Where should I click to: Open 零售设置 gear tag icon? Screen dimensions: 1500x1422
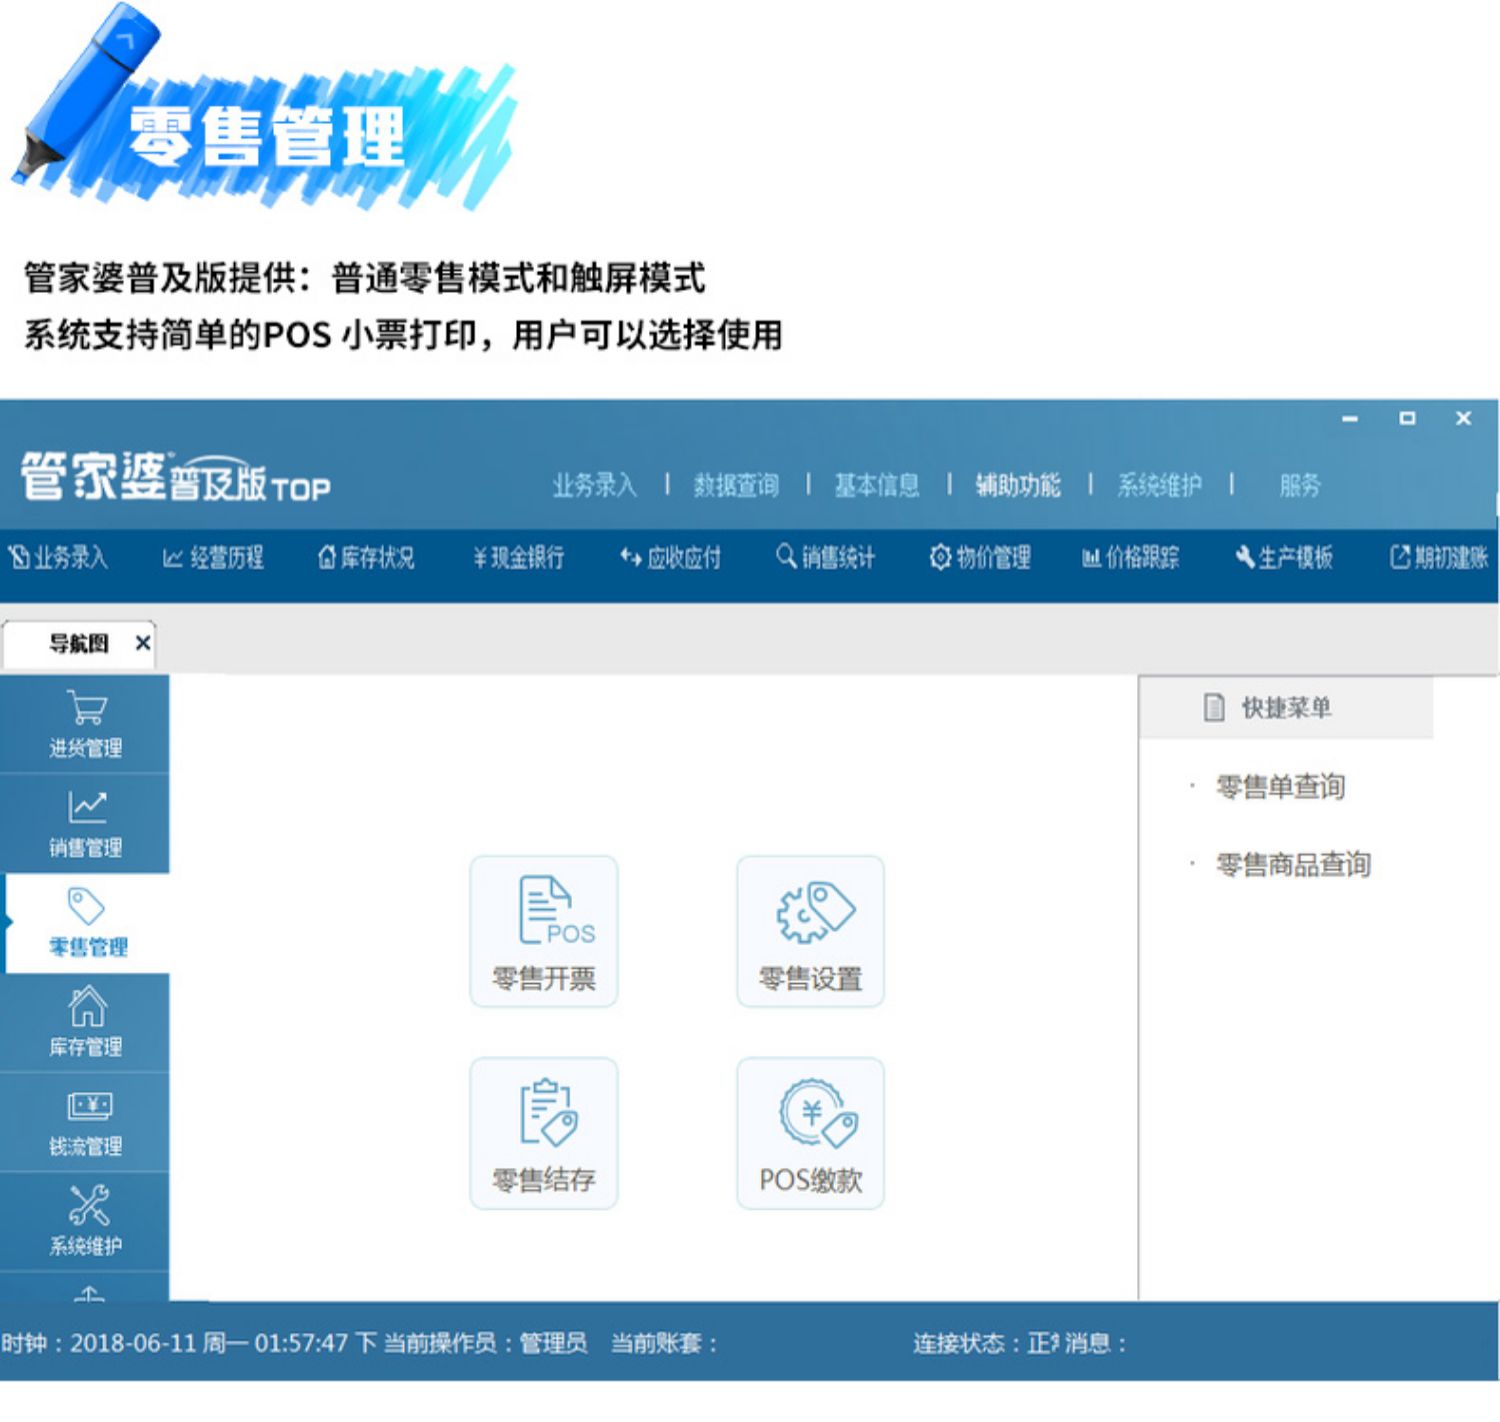tap(810, 931)
